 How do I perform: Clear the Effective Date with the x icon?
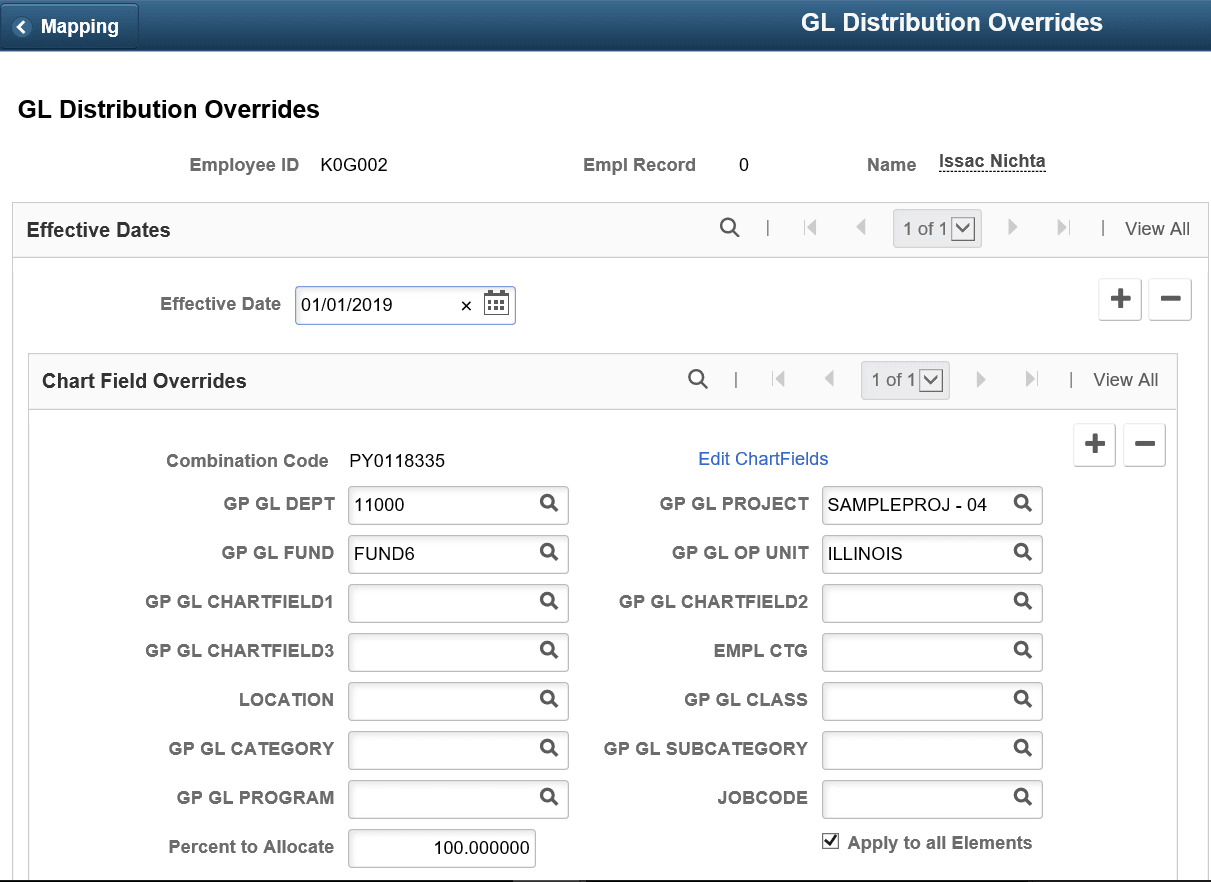click(466, 305)
